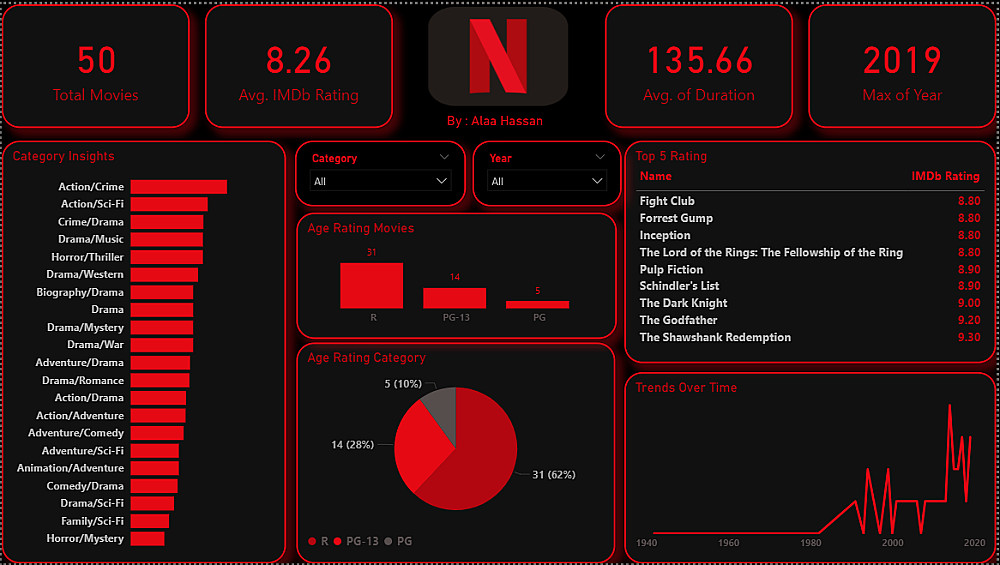Click the Inception table row

click(x=810, y=235)
